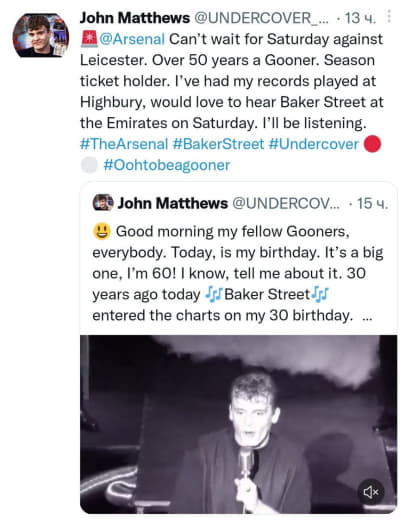Expand quoted tweet text at the ellipsis
410x520 pixels.
tap(367, 316)
